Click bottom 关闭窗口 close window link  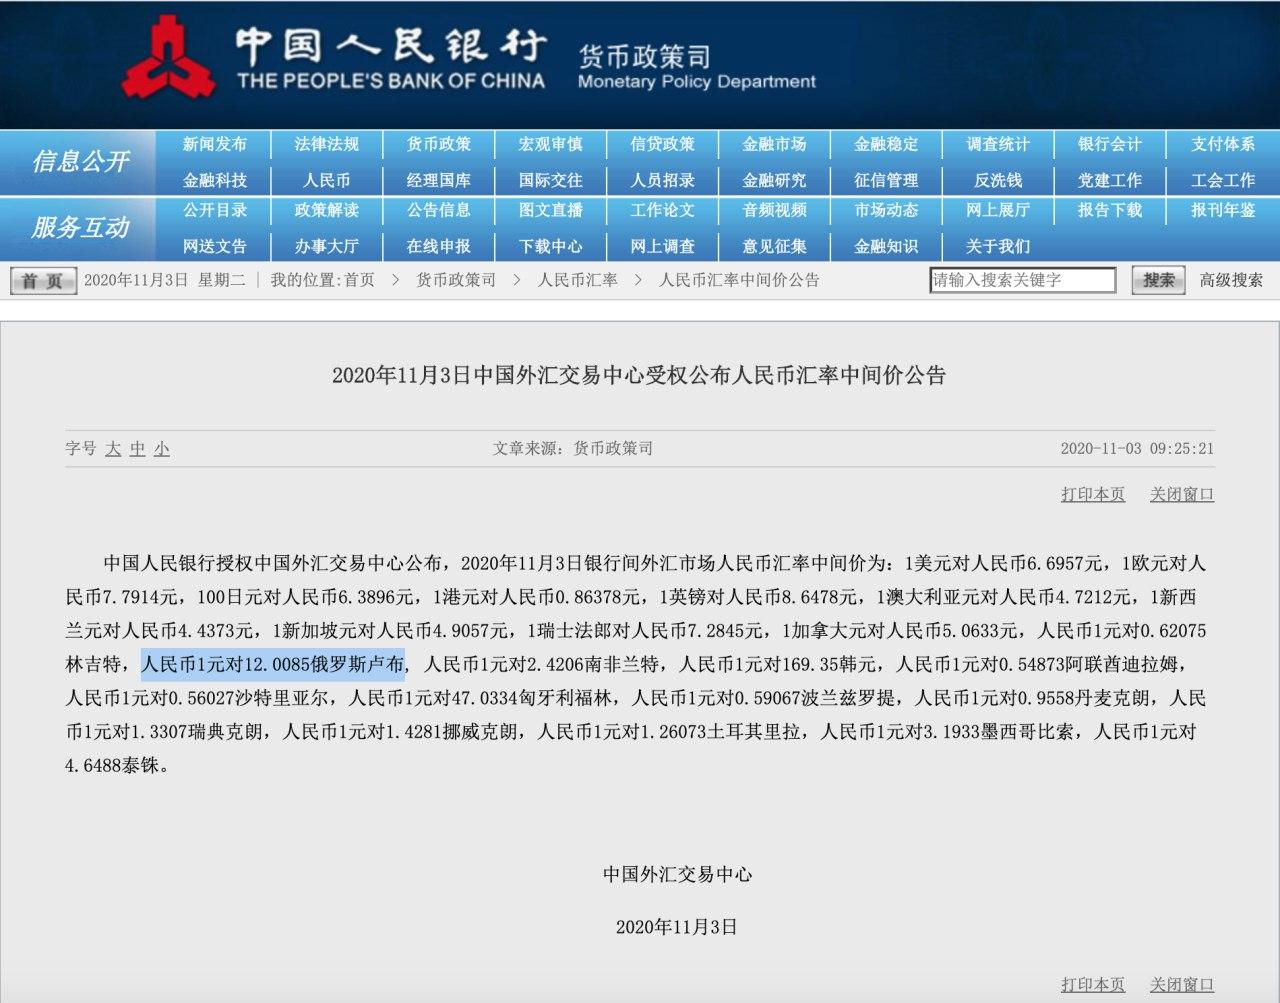point(1182,985)
